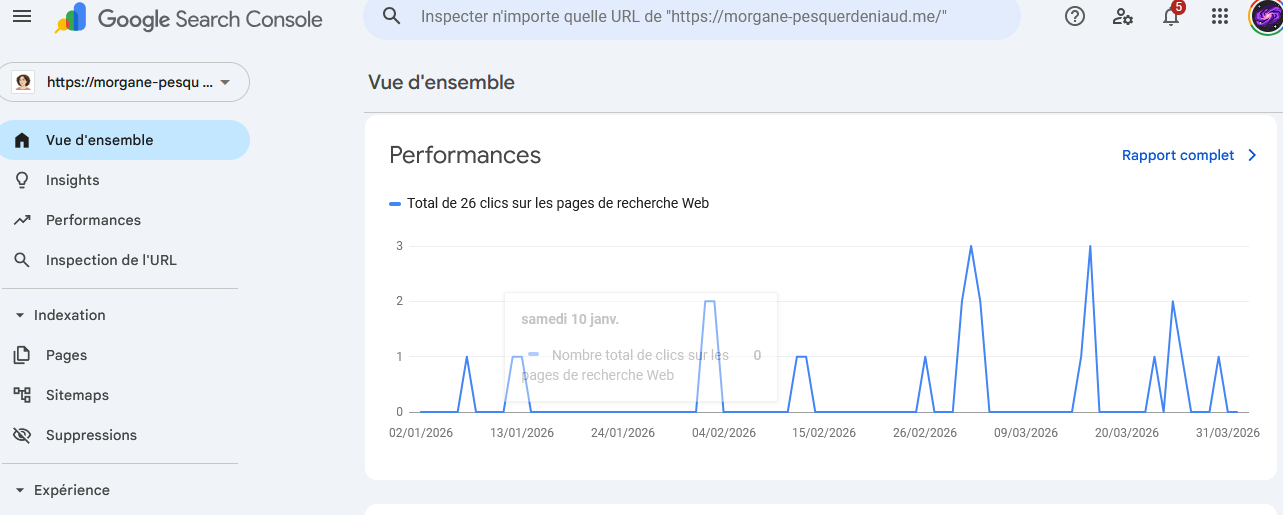Screen dimensions: 1283x515
Task: Open the Pages indexing report
Action: [x=66, y=355]
